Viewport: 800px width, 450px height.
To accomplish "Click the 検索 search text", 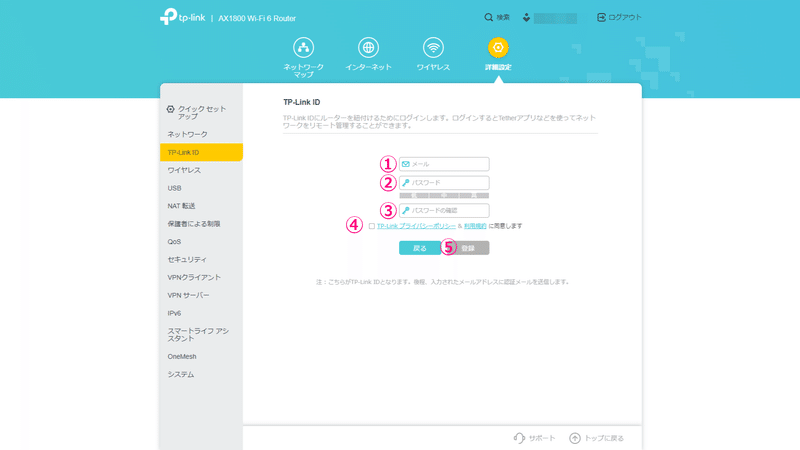I will tap(503, 17).
